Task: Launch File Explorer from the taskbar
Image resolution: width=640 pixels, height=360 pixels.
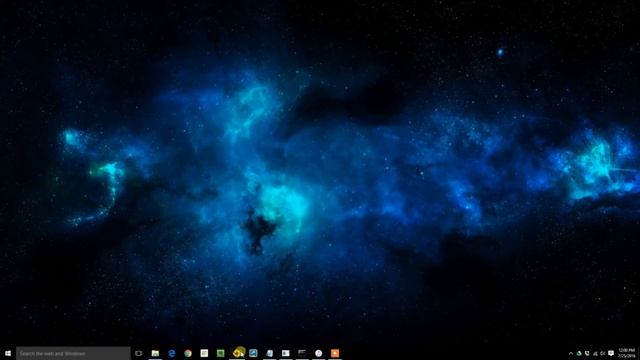Action: [155, 353]
